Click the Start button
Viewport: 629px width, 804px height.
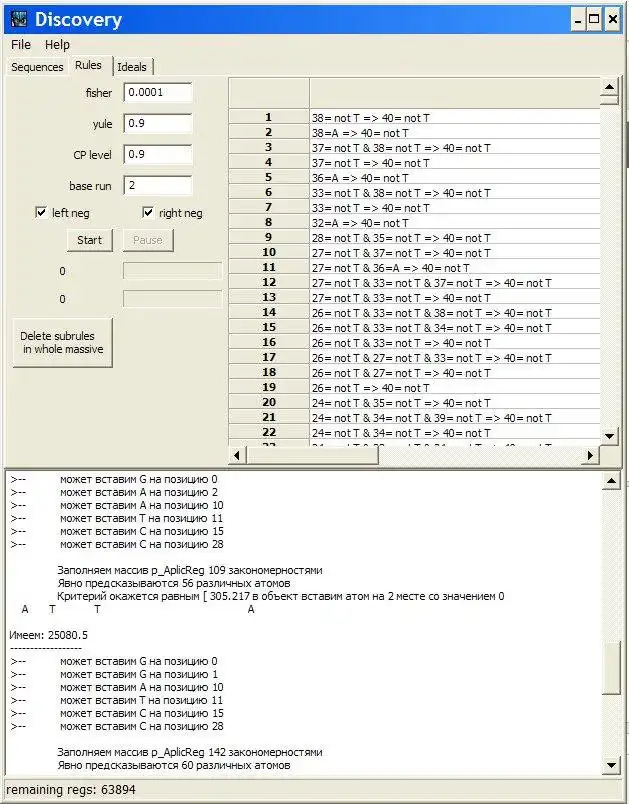click(x=90, y=240)
